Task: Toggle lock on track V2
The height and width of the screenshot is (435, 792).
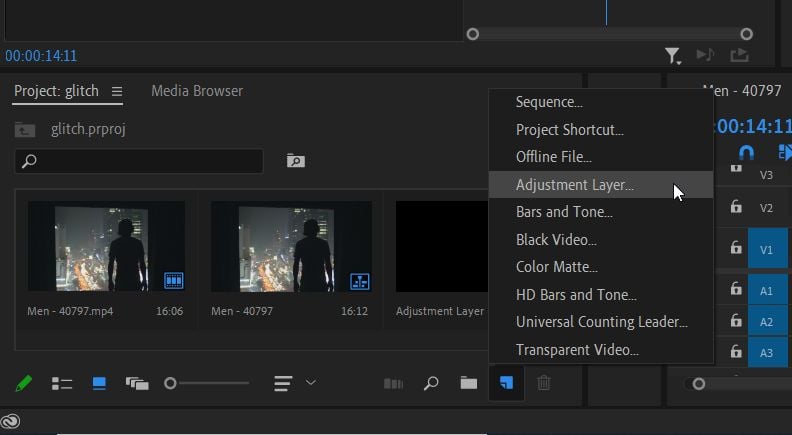Action: [736, 207]
